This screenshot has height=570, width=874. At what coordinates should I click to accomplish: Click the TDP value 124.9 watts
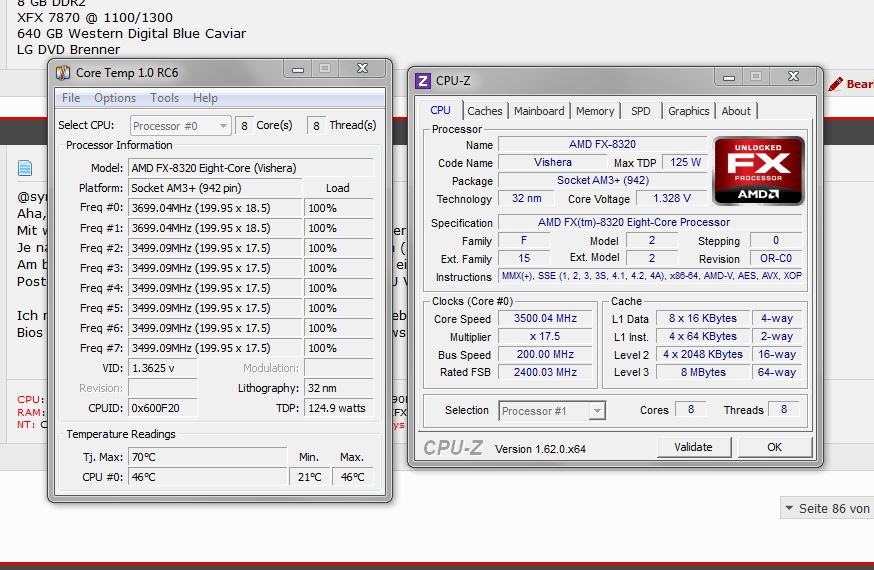338,408
